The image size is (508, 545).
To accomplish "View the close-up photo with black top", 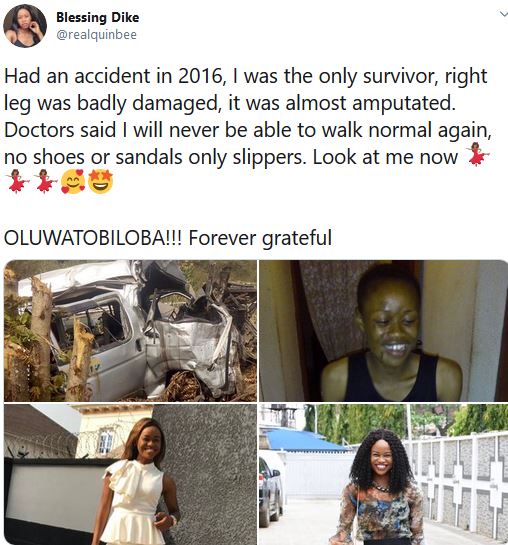I will (384, 331).
